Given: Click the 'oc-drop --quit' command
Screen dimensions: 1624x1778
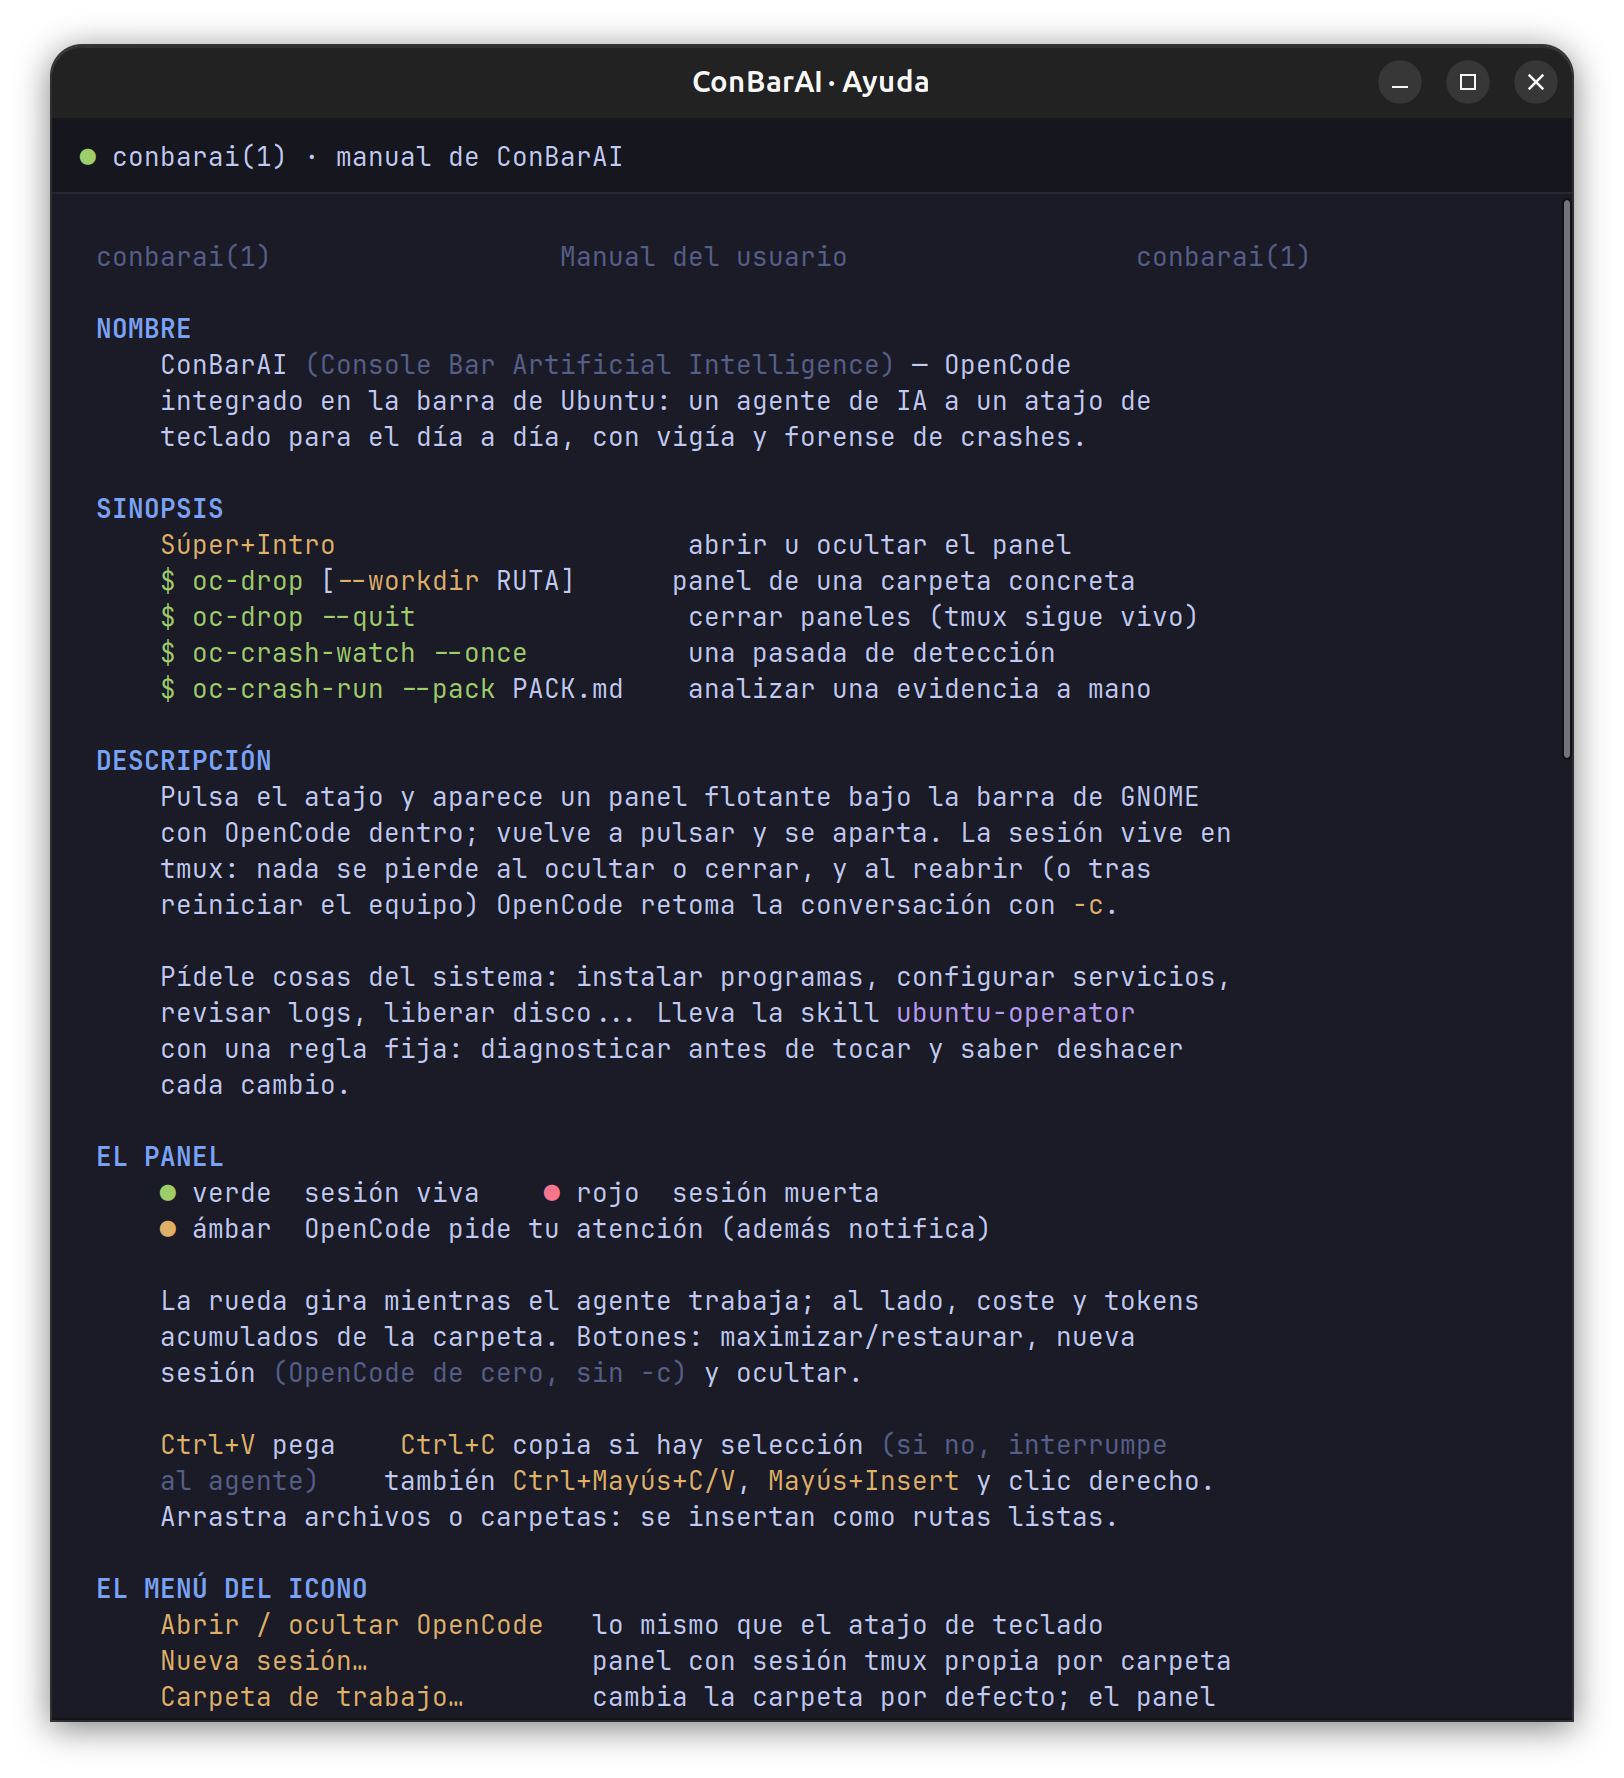Looking at the screenshot, I should tap(304, 617).
